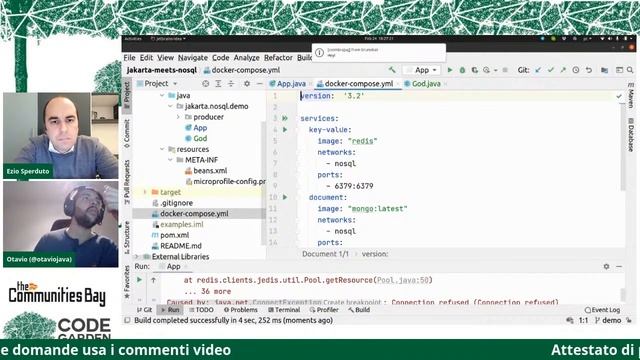Click the Build project hammer icon
Image resolution: width=640 pixels, height=360 pixels.
tap(392, 70)
